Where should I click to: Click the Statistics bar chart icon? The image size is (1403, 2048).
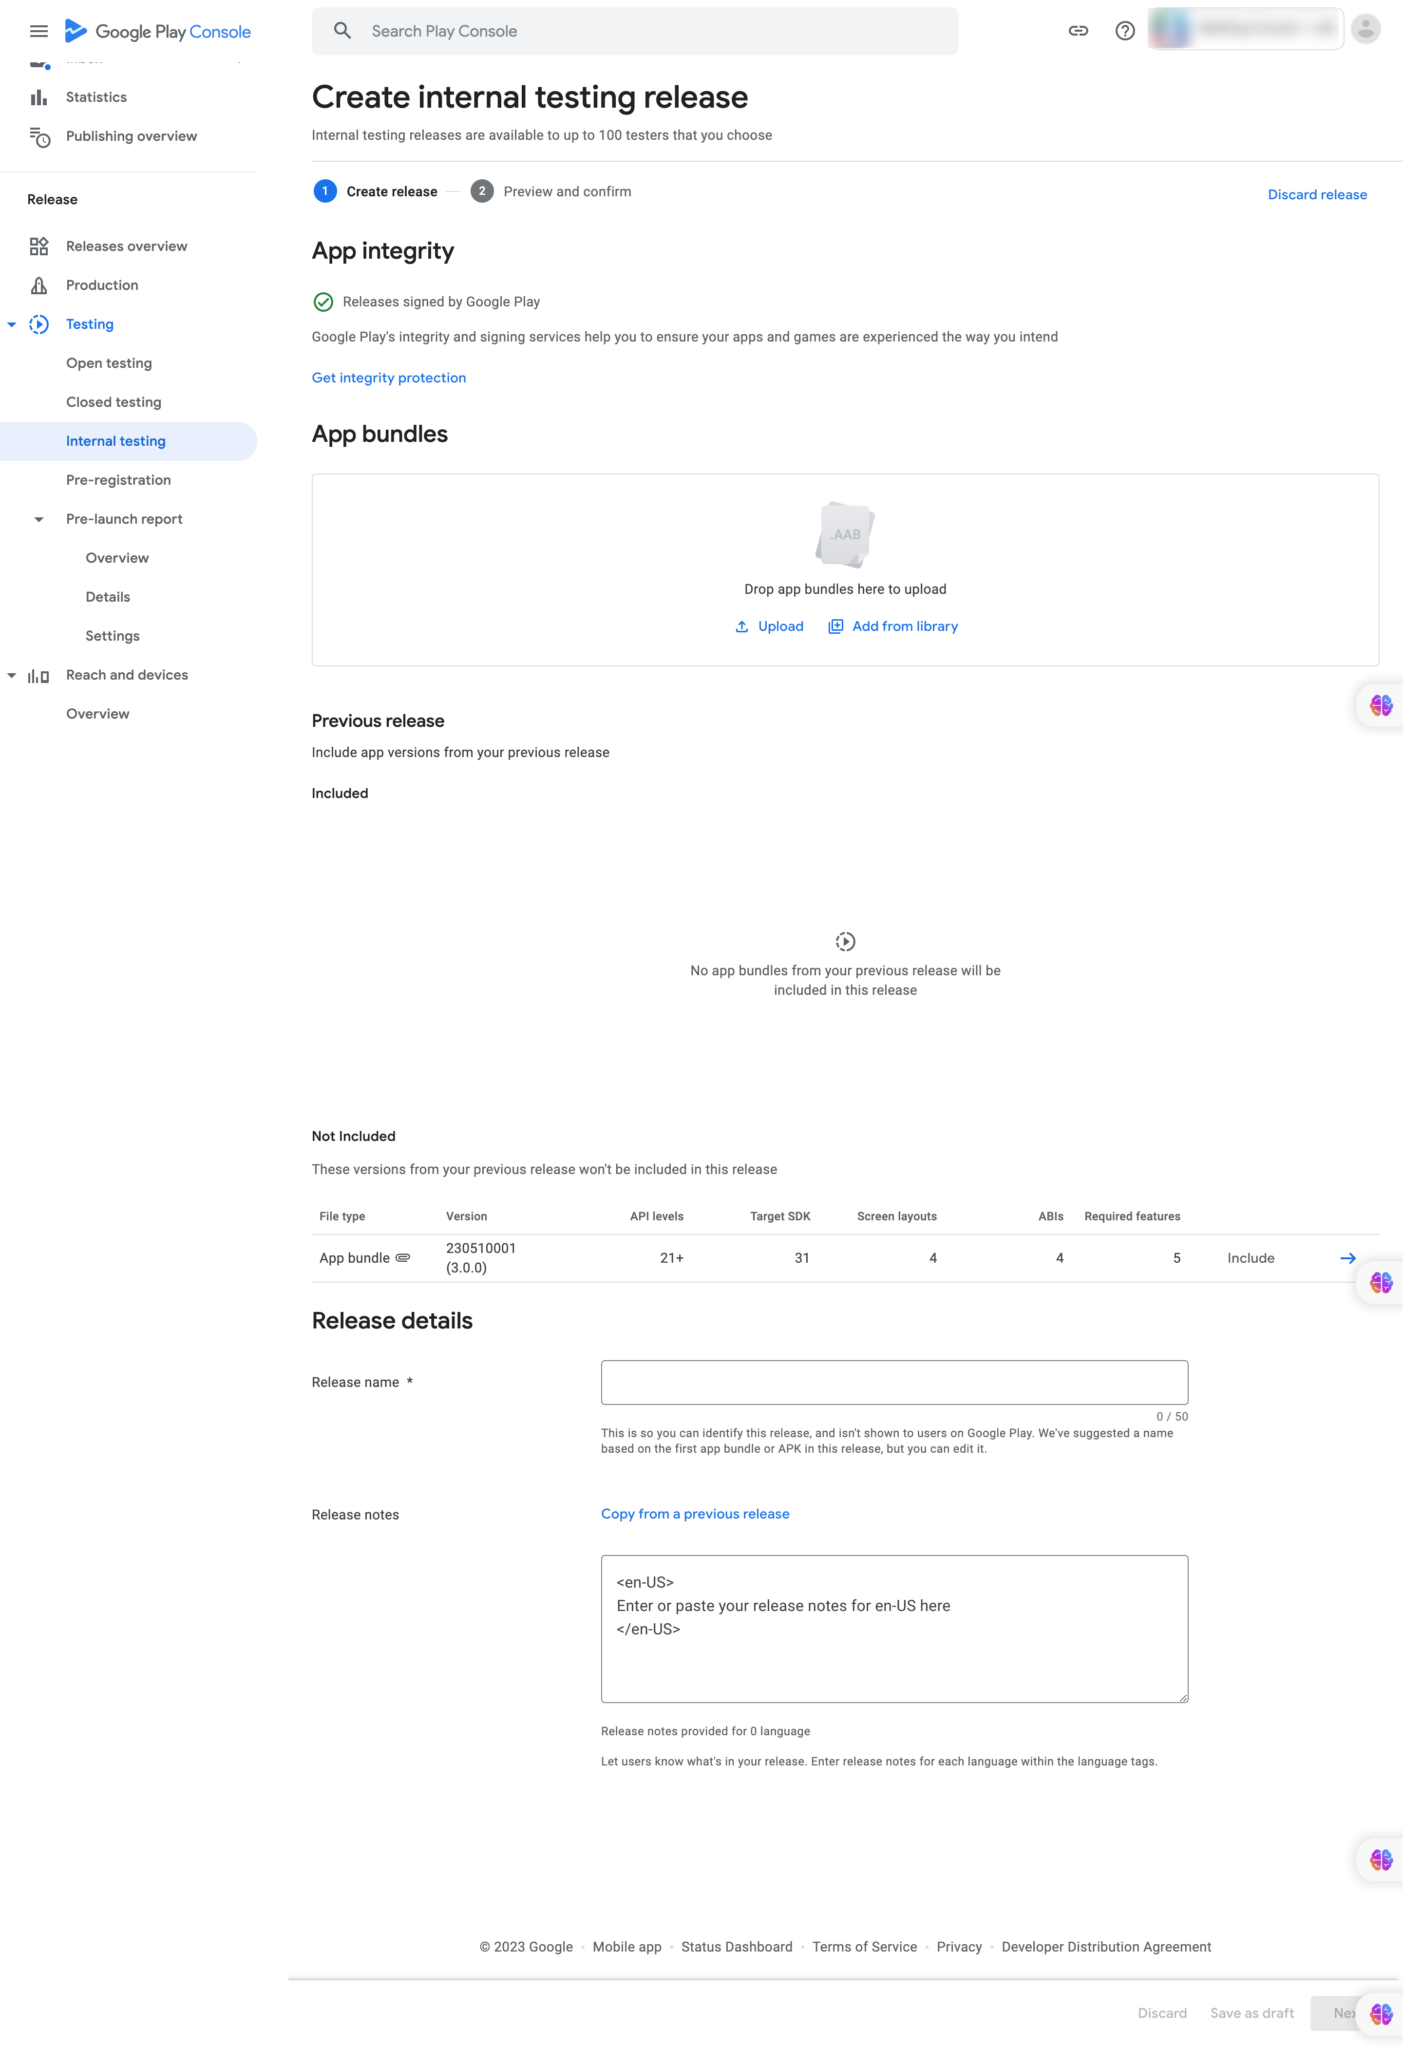39,97
